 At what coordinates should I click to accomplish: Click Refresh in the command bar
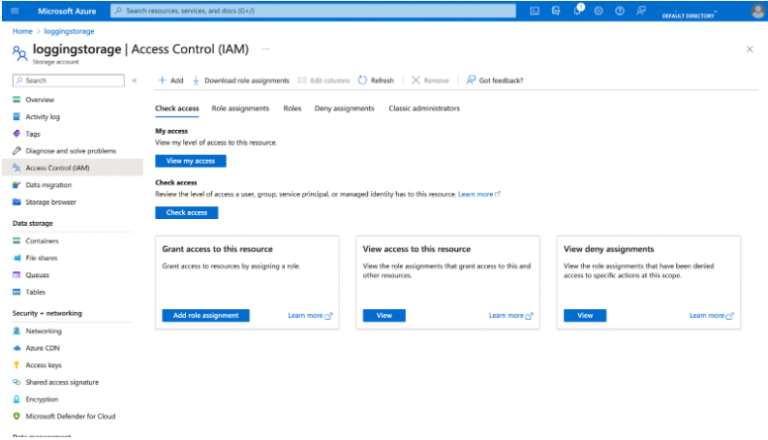pyautogui.click(x=376, y=80)
